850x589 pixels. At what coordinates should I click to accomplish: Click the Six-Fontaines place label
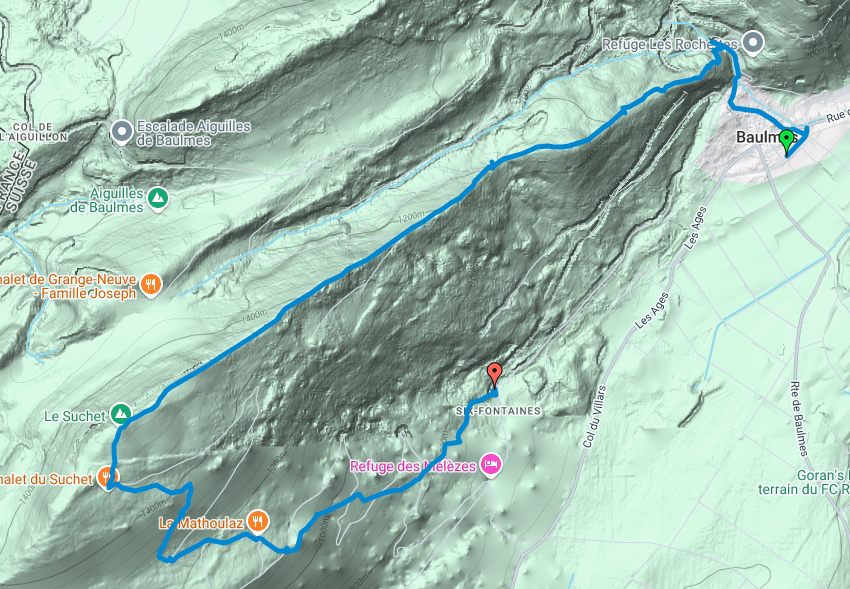coord(498,411)
